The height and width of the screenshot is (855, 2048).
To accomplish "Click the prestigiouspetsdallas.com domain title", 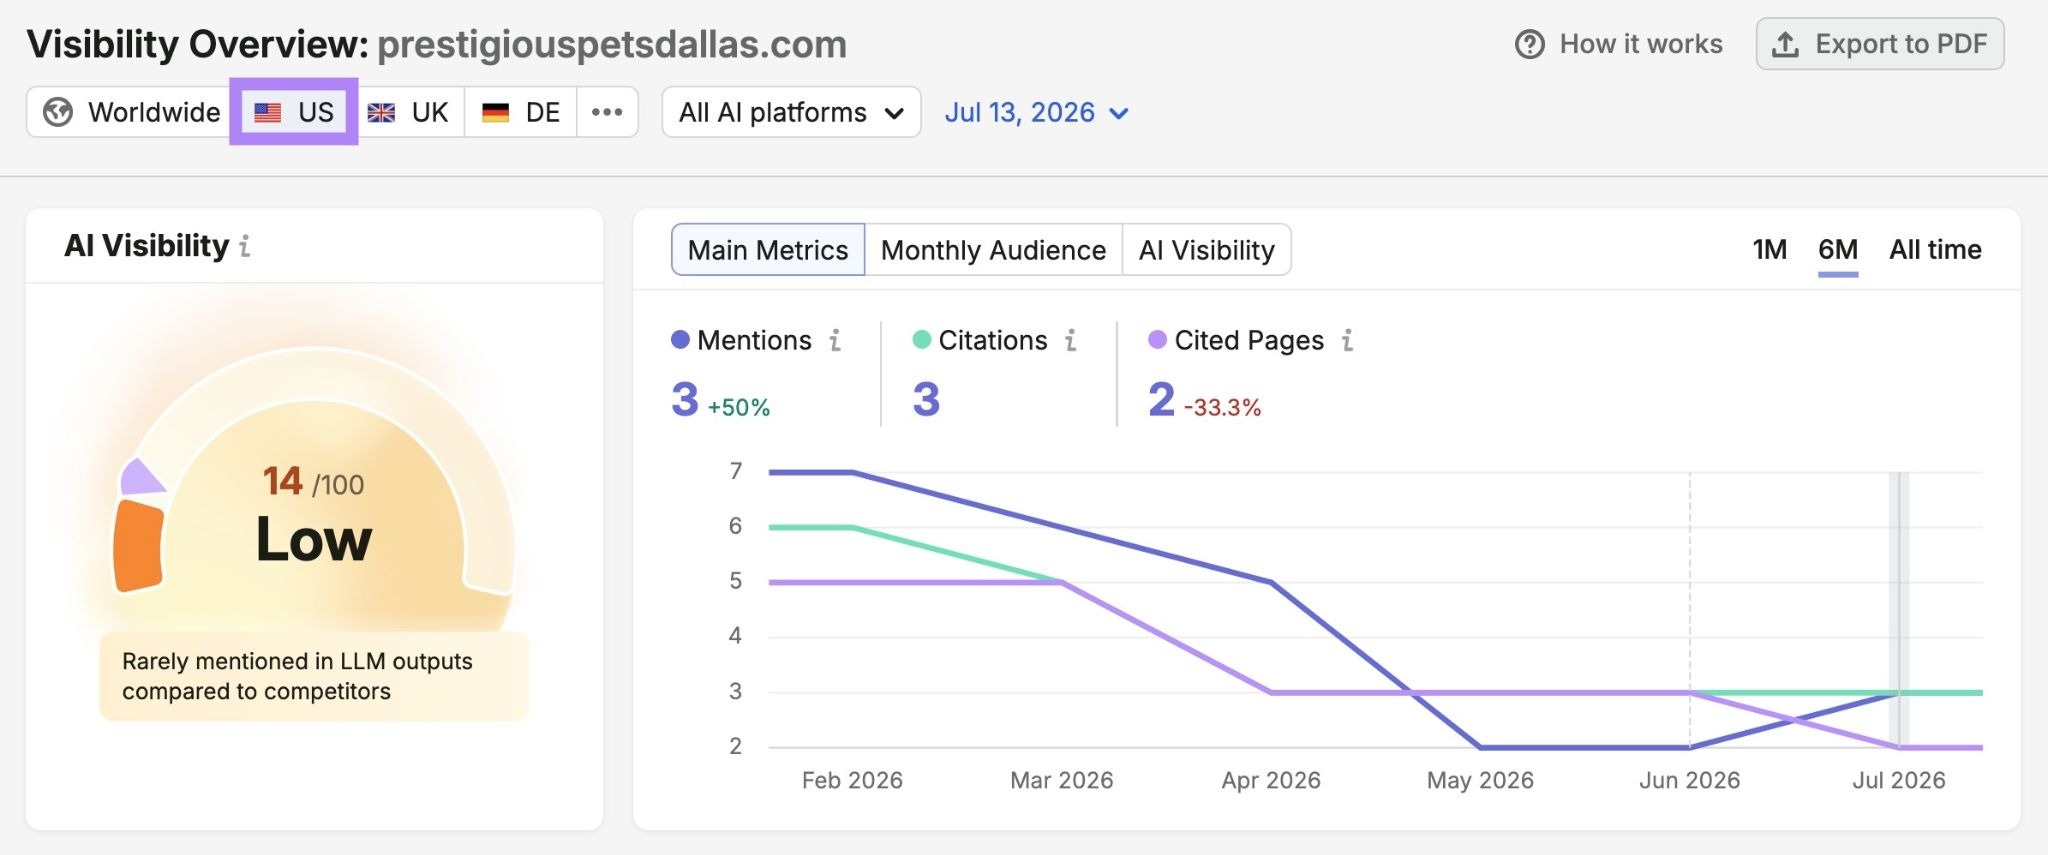I will click(x=612, y=45).
